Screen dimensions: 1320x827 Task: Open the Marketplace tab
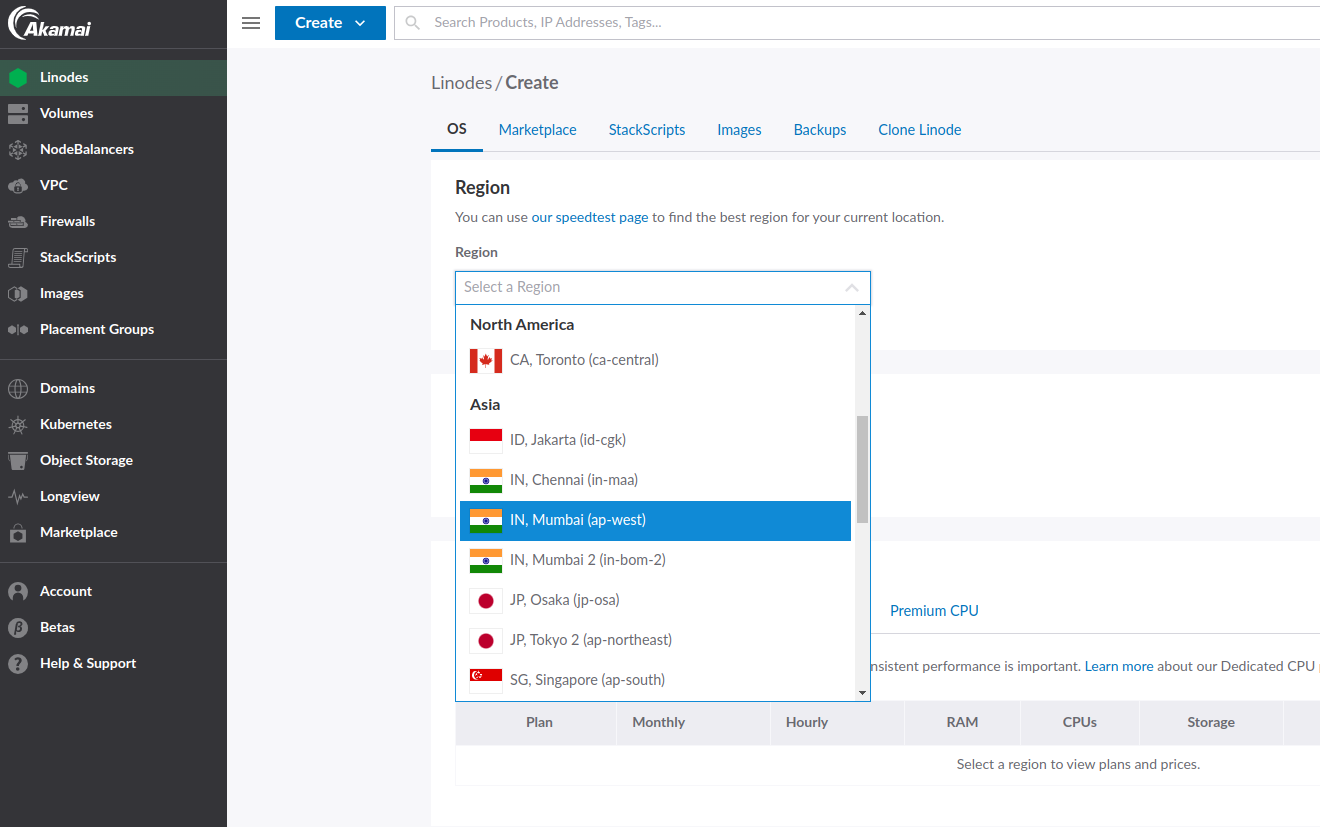click(537, 129)
